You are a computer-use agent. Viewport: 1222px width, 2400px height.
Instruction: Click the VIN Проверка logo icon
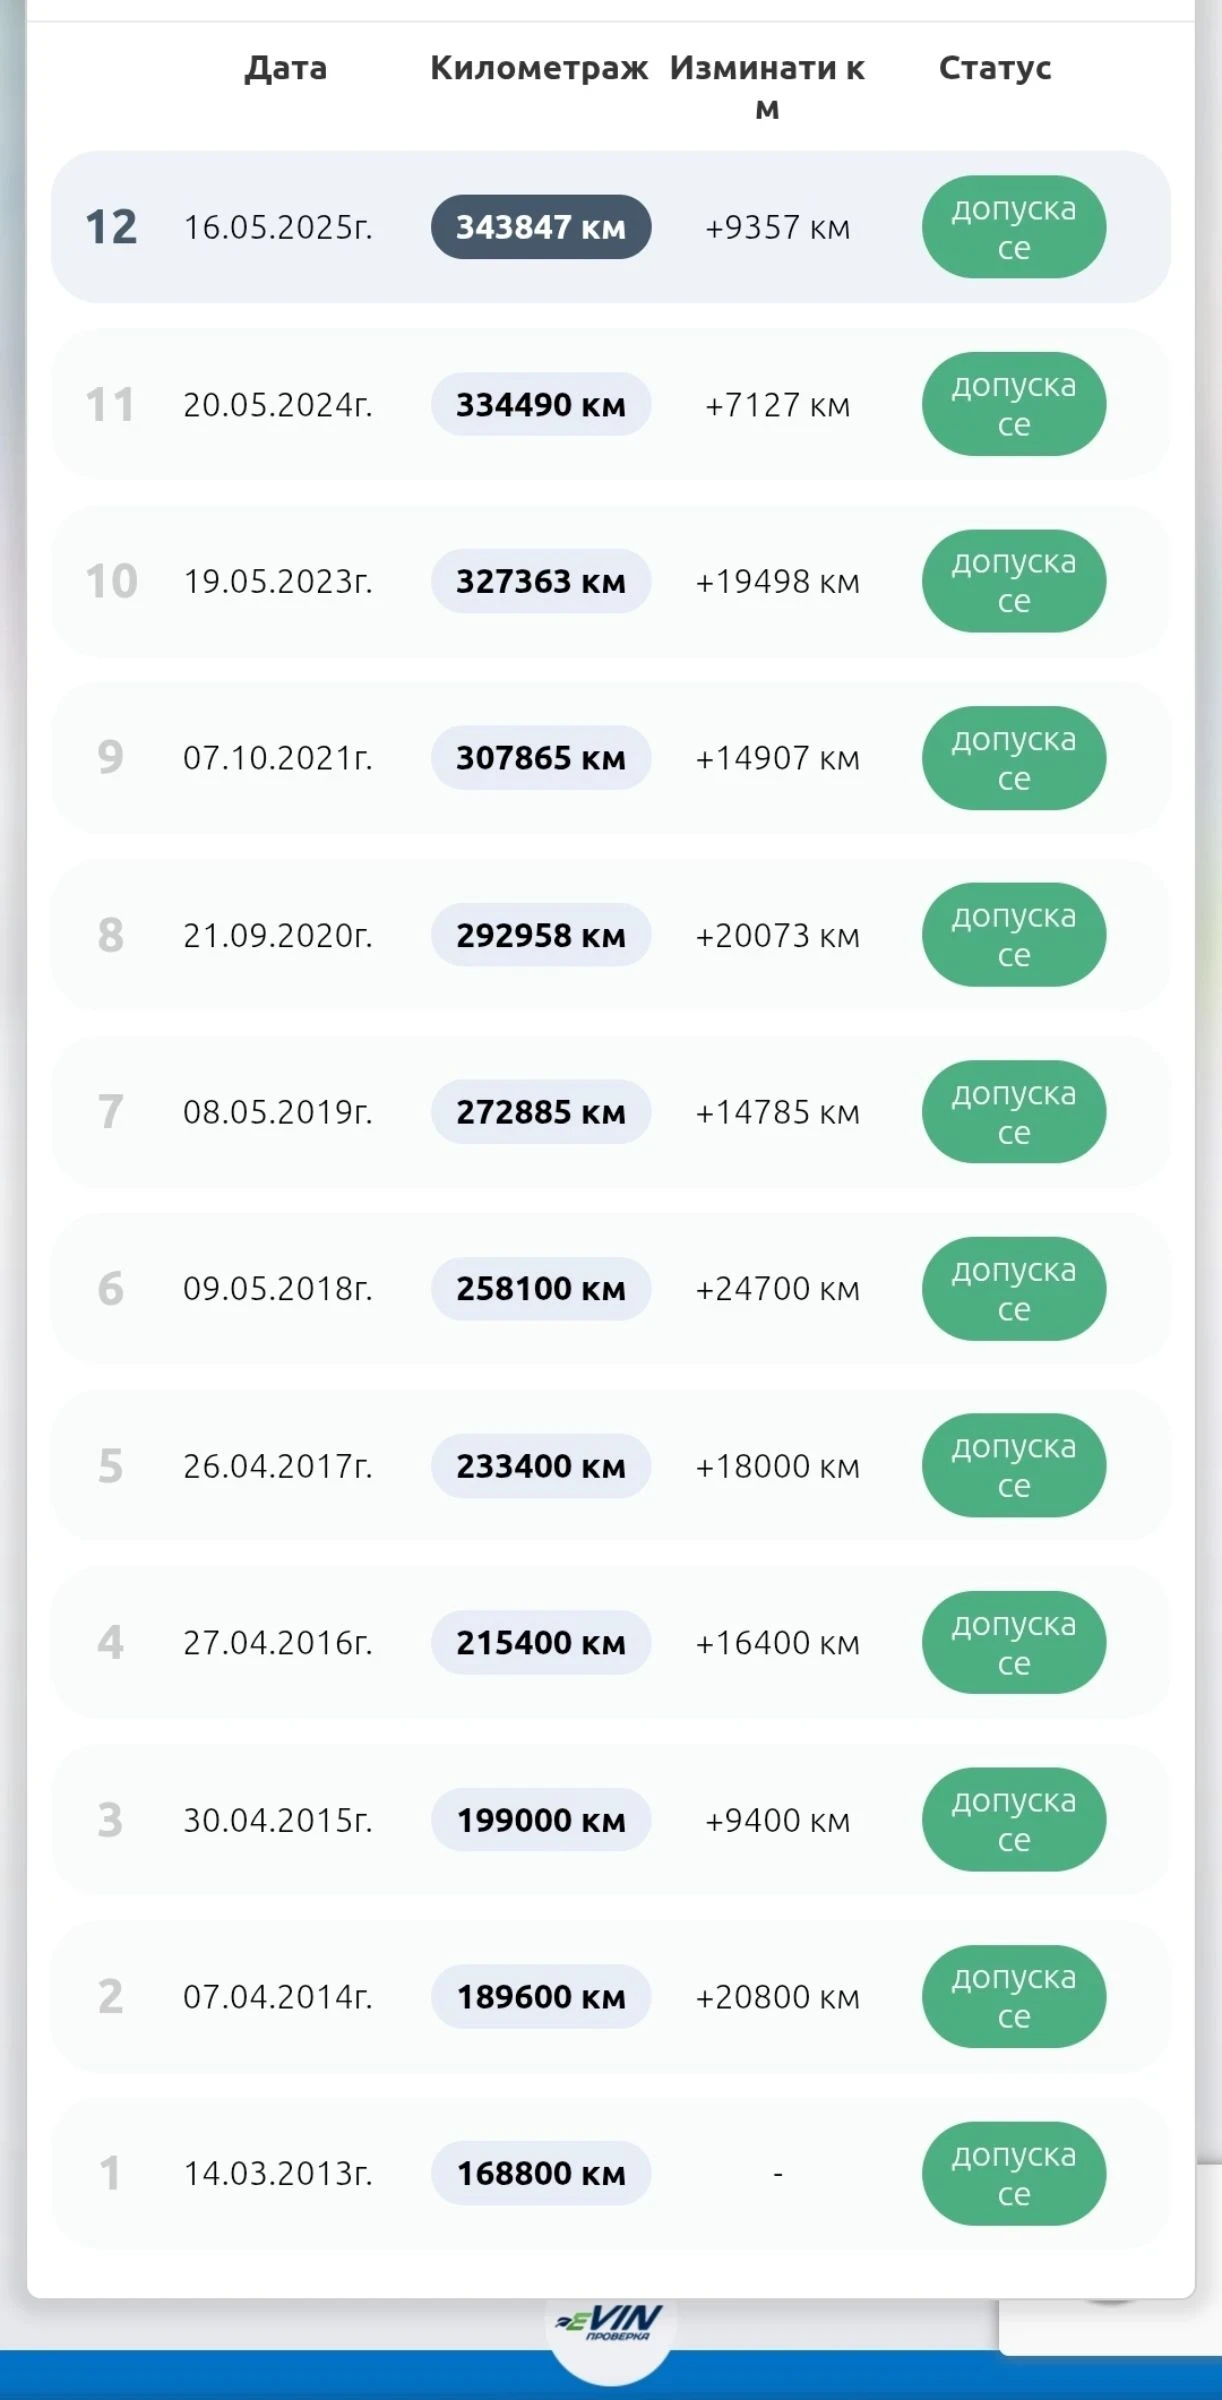(x=611, y=2322)
